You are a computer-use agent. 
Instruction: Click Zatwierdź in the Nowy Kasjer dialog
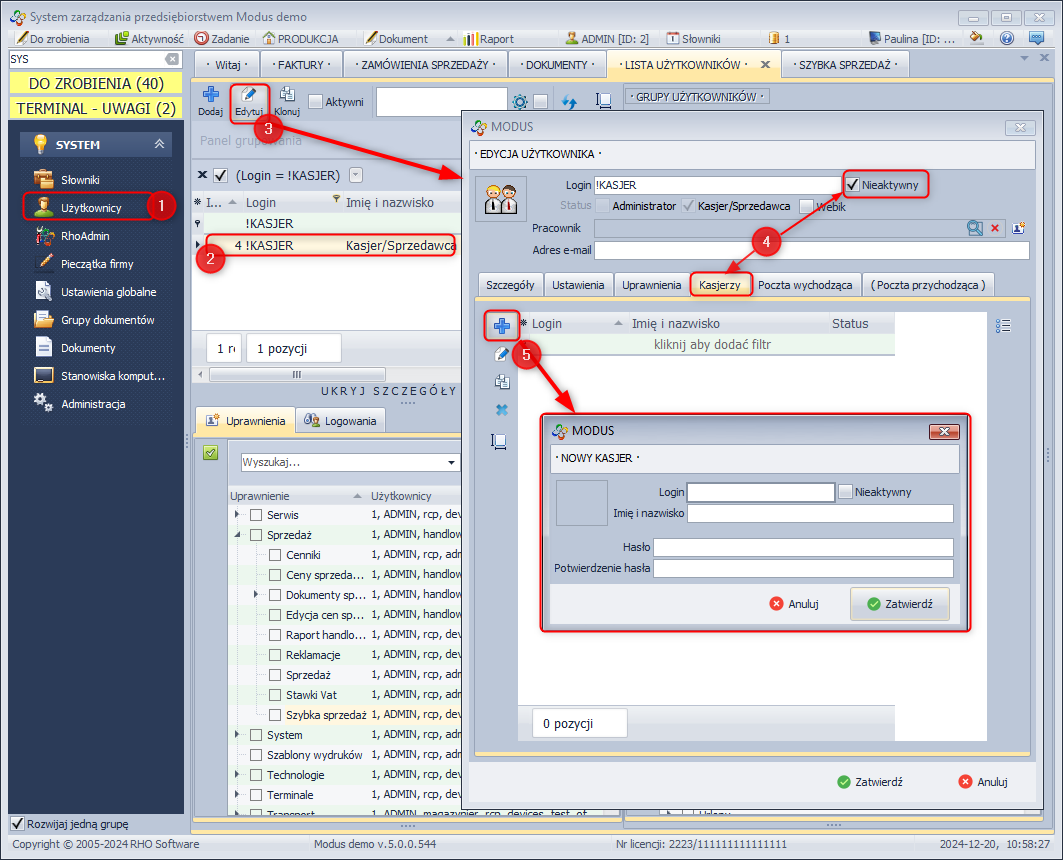899,604
